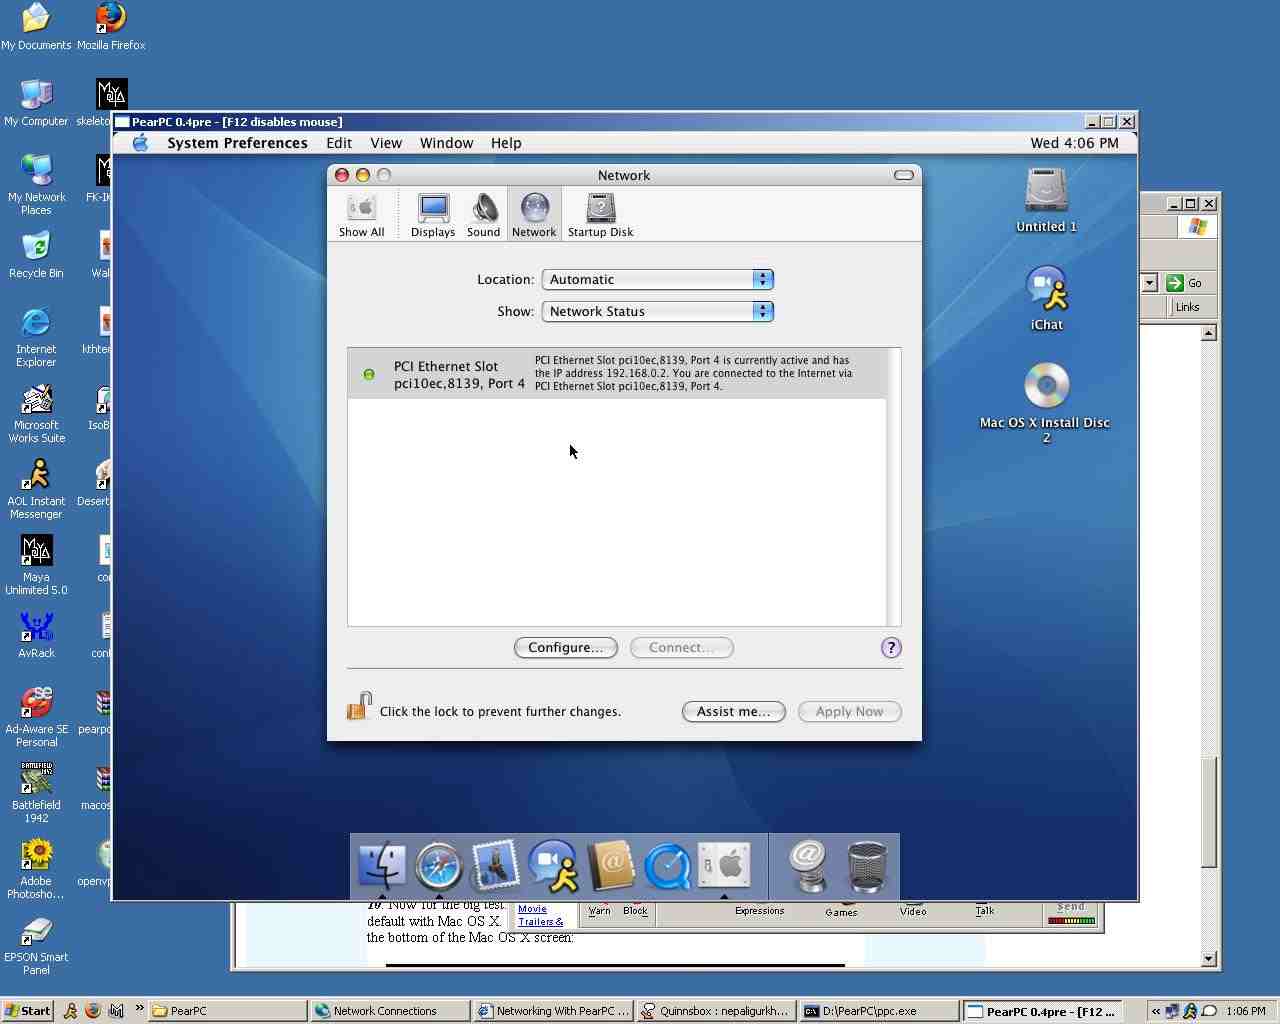The width and height of the screenshot is (1280, 1024).
Task: Switch to D:\PearPC\ppc.exe taskbar button
Action: (x=879, y=1011)
